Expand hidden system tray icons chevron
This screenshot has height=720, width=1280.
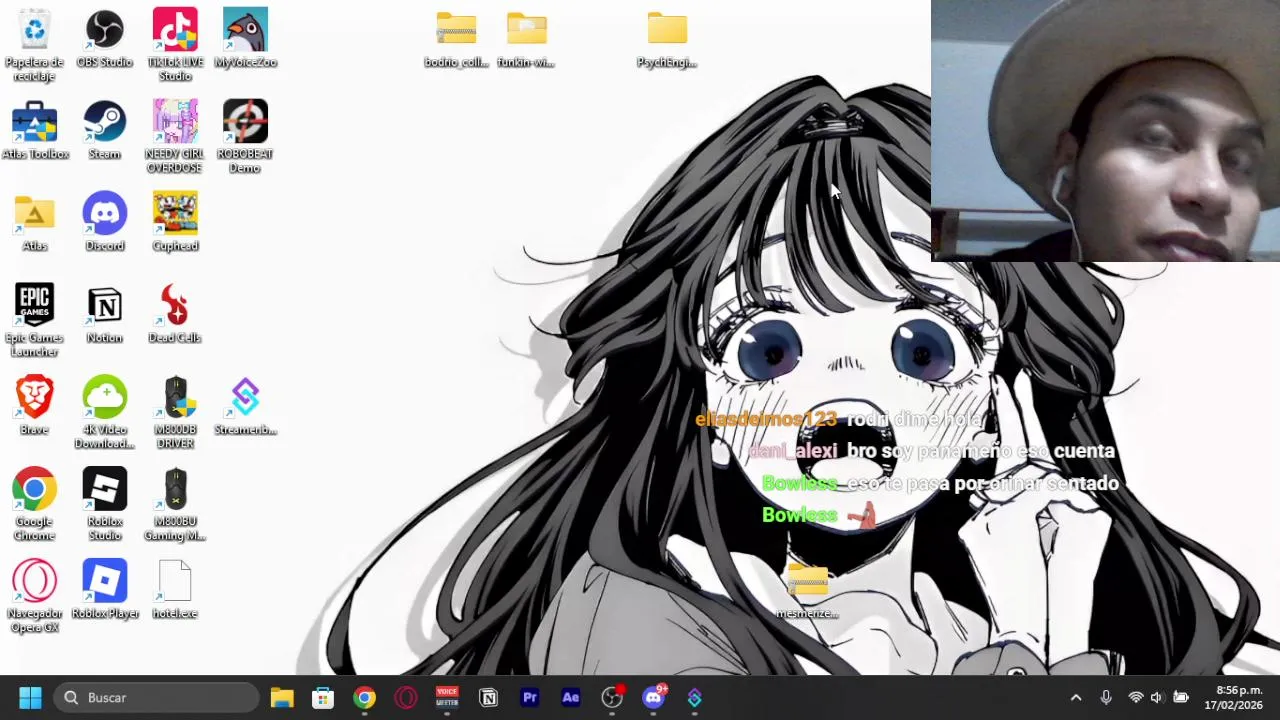pyautogui.click(x=1076, y=697)
